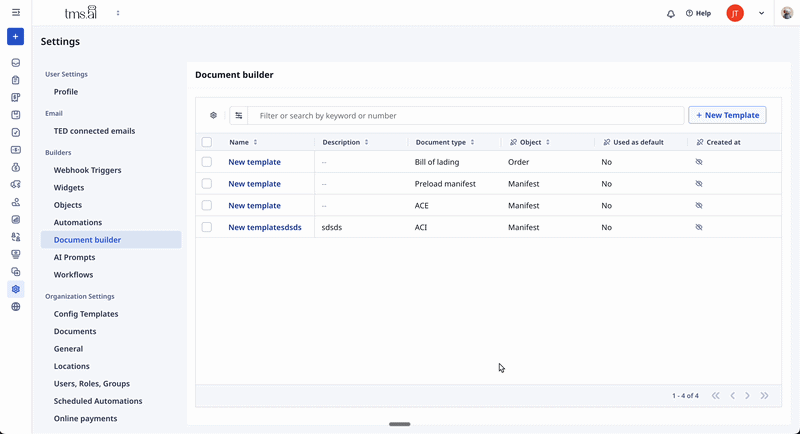Check the Bill of lading row checkbox
The image size is (800, 434).
click(207, 162)
